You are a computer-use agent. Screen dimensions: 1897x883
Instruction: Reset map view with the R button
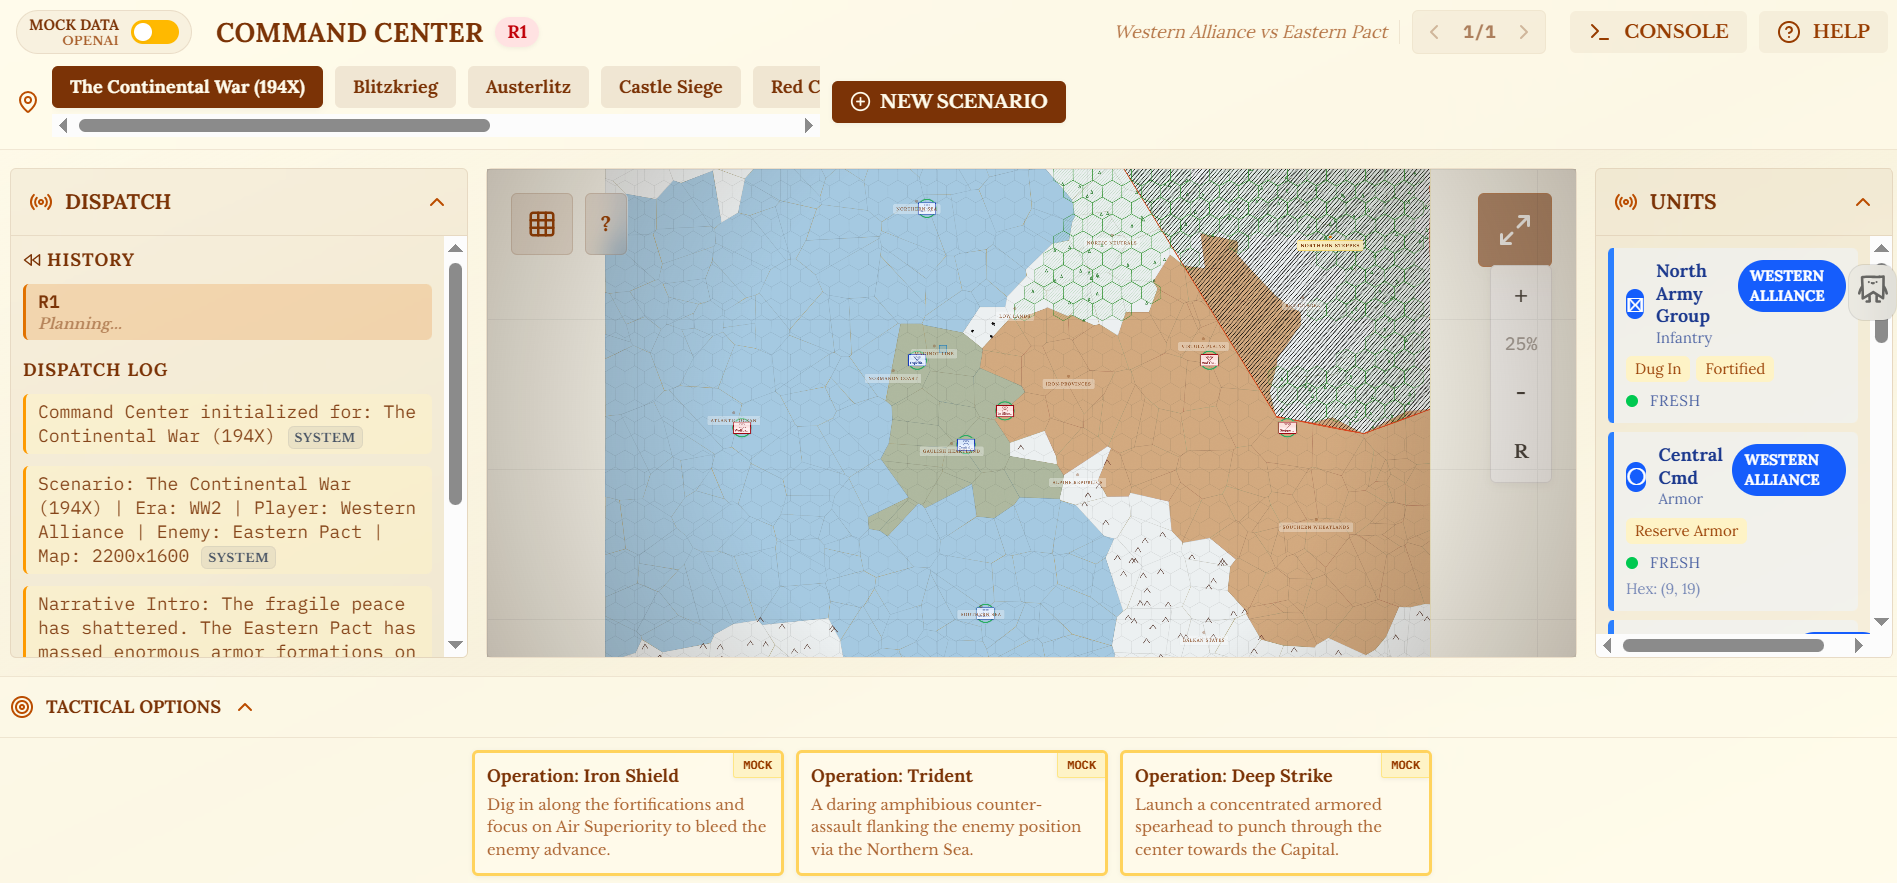point(1520,451)
